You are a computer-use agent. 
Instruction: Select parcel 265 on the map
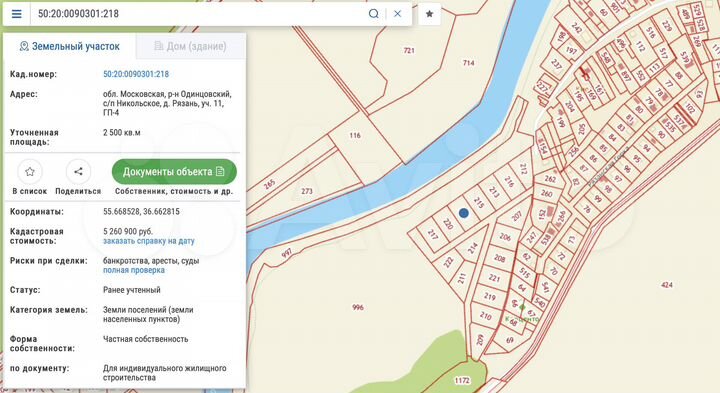tap(270, 185)
